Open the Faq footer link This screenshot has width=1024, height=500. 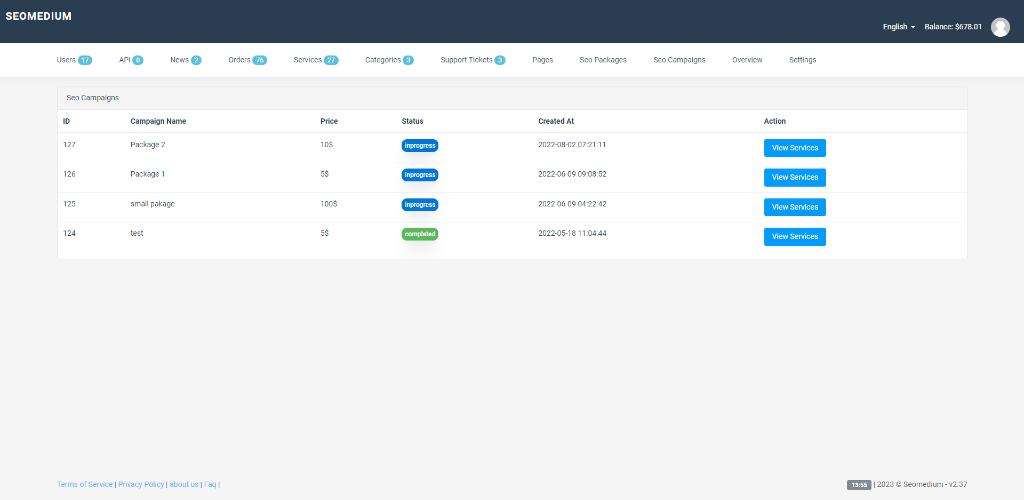[x=210, y=484]
